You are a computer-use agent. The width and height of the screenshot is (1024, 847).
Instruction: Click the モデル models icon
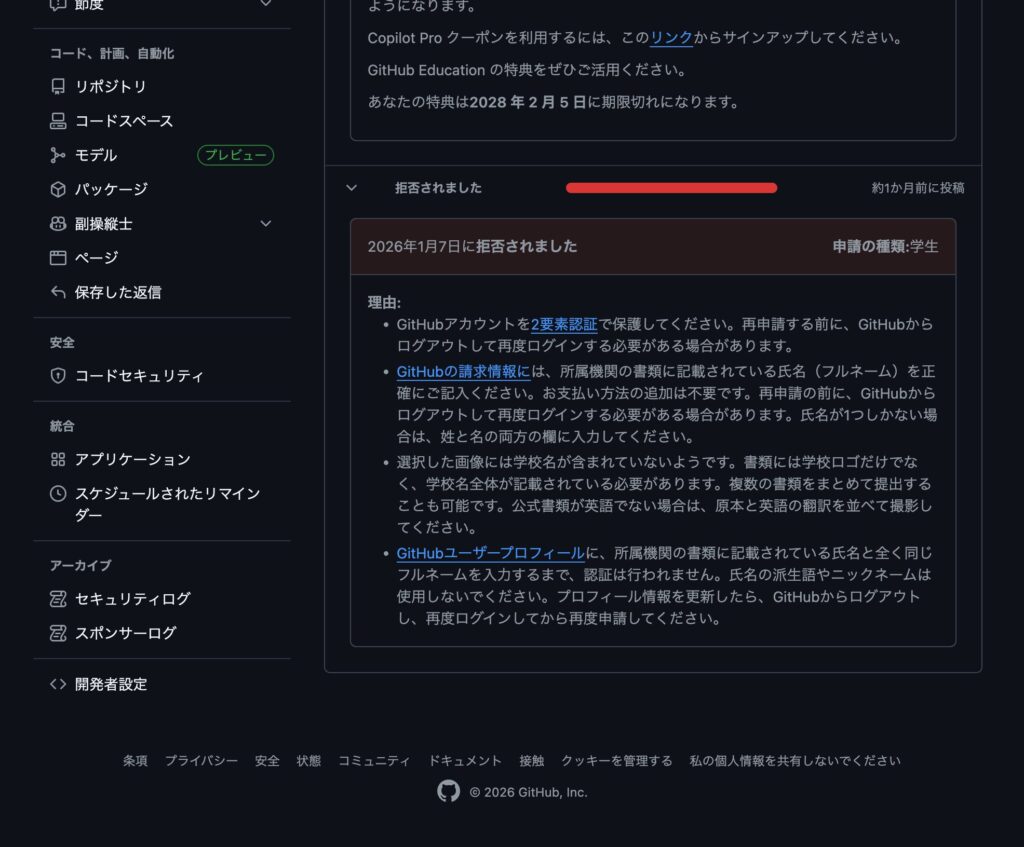pyautogui.click(x=58, y=155)
